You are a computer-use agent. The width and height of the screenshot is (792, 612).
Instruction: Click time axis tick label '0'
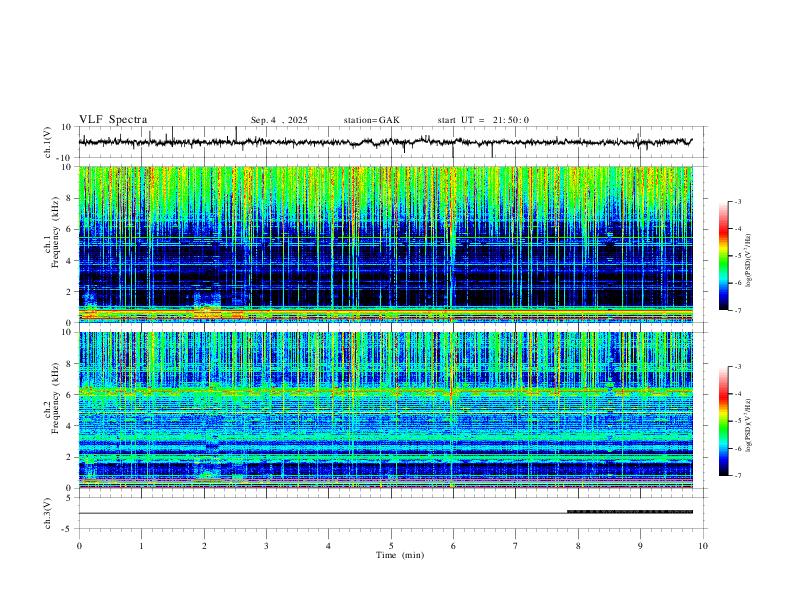coord(79,546)
